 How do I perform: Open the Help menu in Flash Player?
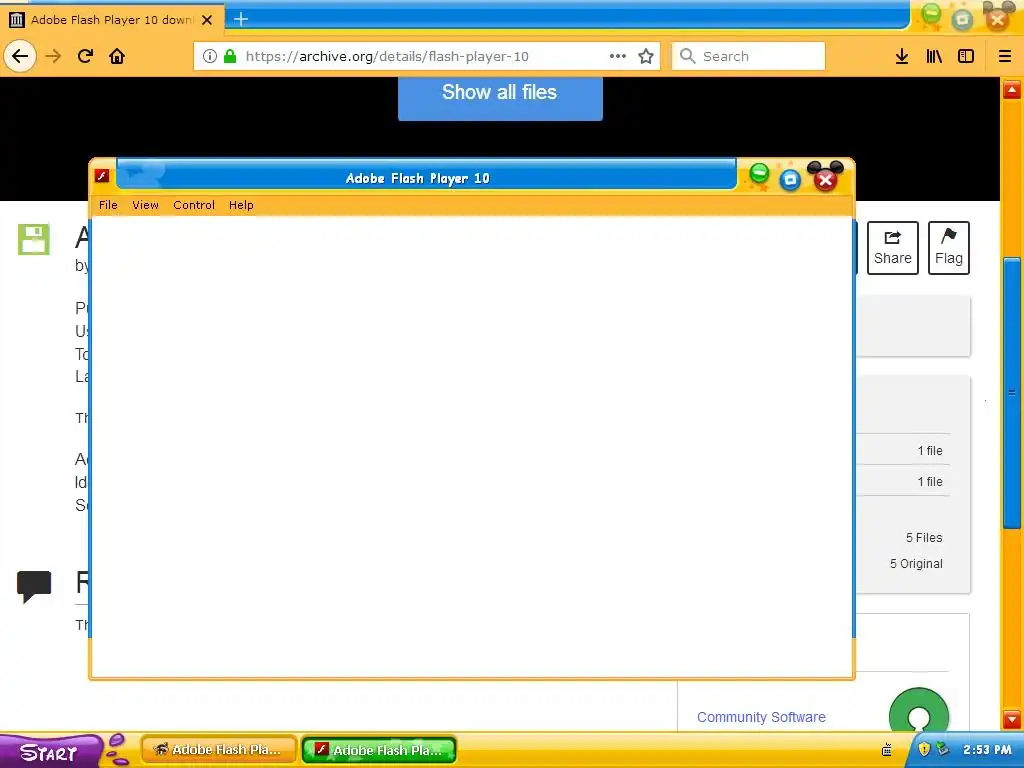pos(241,205)
